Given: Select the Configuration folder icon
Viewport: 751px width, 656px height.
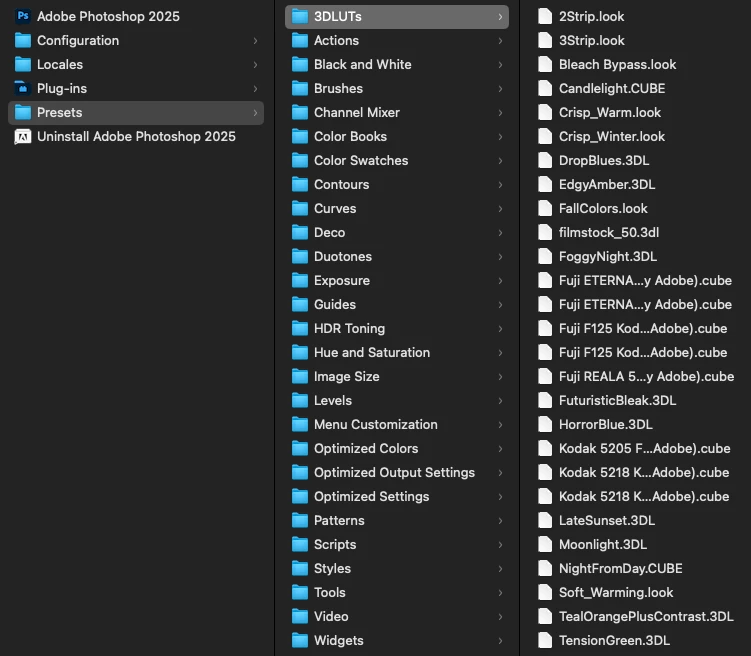Looking at the screenshot, I should click(23, 41).
